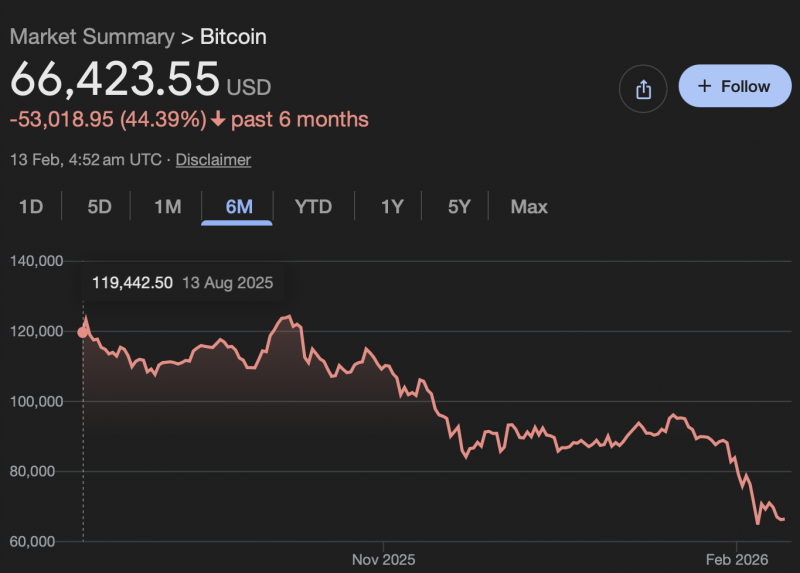Open the Disclaimer link
The height and width of the screenshot is (573, 800).
coord(213,160)
